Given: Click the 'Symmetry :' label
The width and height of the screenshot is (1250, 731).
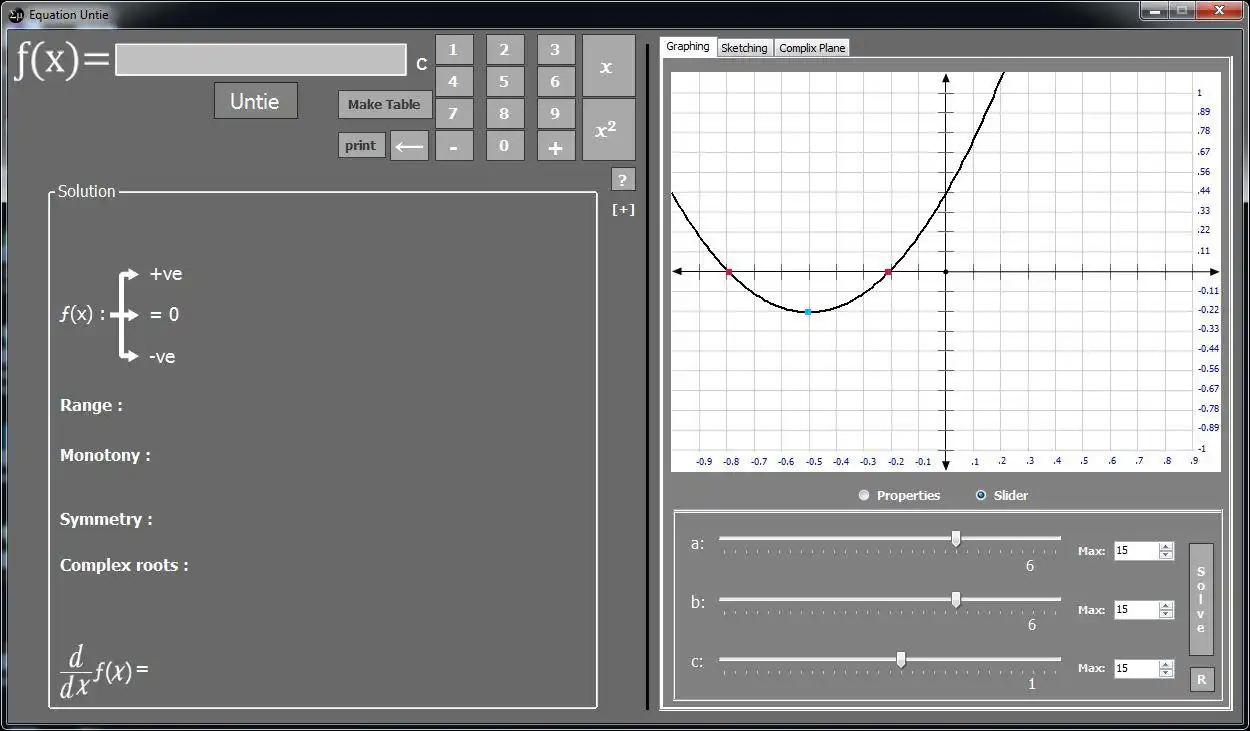Looking at the screenshot, I should (x=106, y=519).
